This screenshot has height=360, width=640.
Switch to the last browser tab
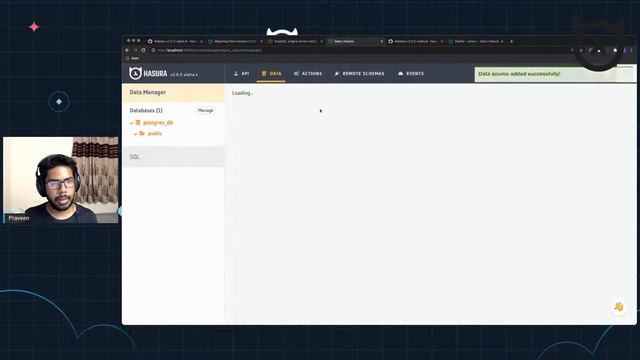point(476,41)
